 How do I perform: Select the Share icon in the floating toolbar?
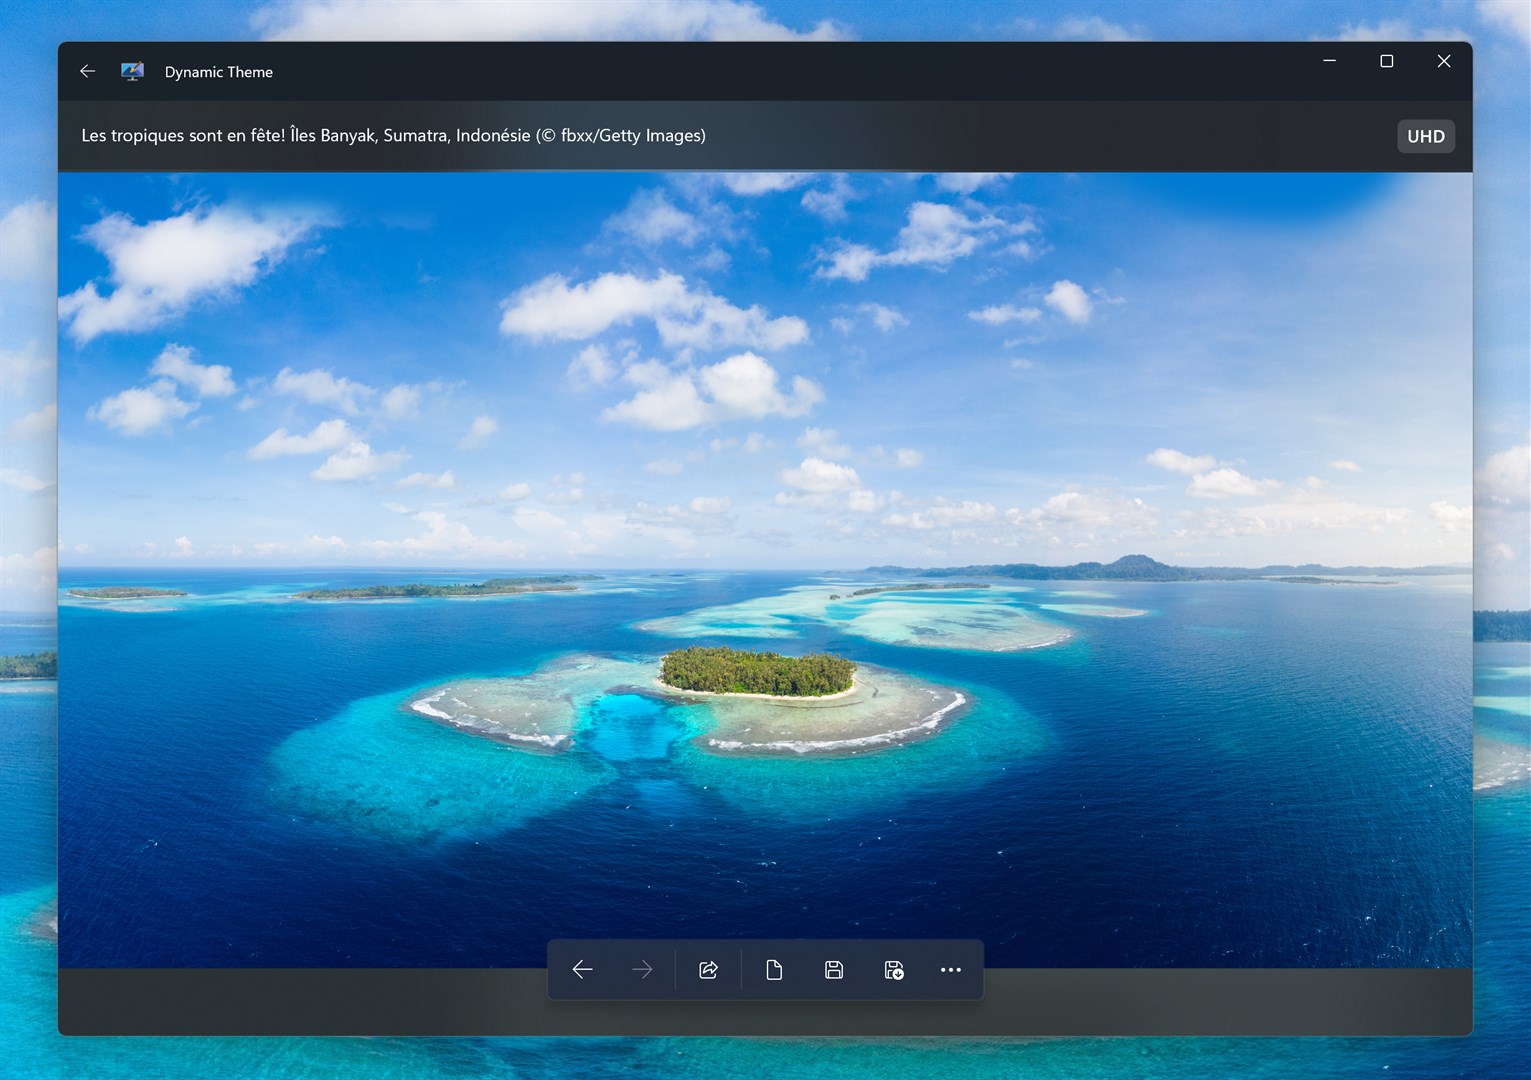(x=709, y=969)
